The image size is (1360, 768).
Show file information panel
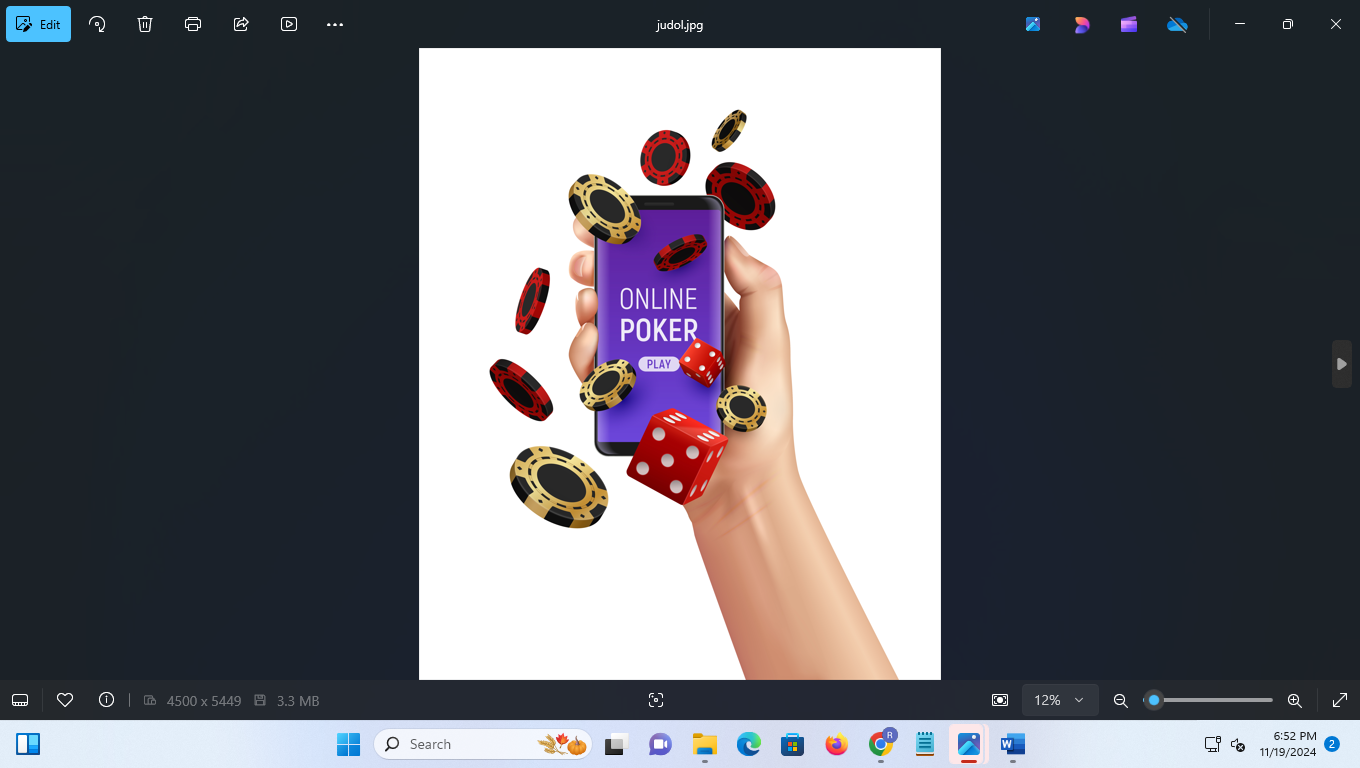click(x=106, y=700)
